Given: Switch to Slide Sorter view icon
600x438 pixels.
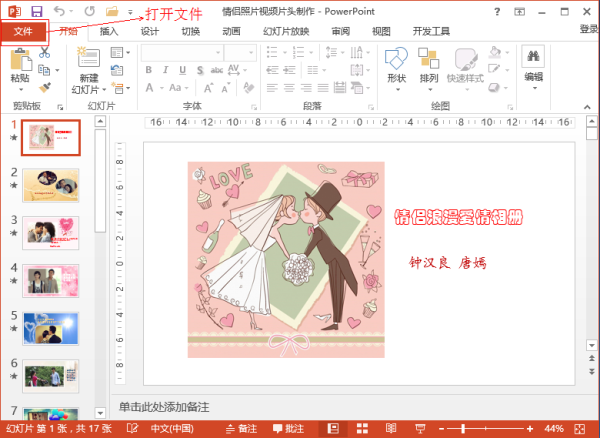Looking at the screenshot, I should [362, 428].
